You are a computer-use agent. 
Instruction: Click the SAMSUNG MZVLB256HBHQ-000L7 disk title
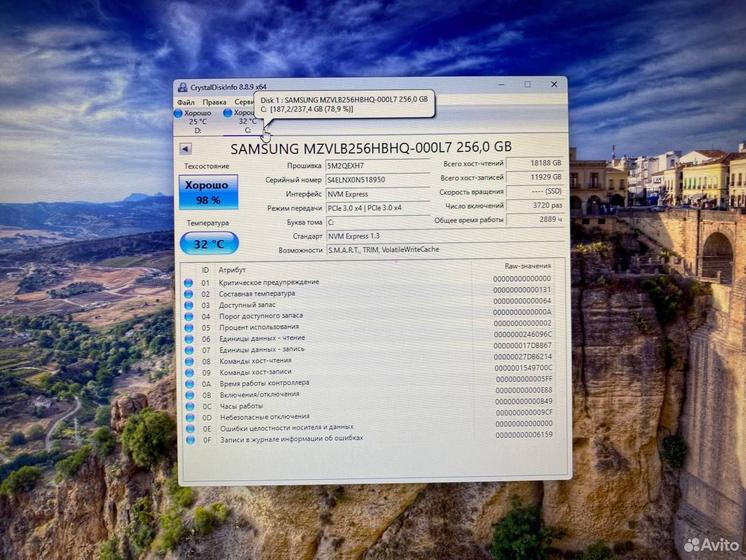[371, 148]
